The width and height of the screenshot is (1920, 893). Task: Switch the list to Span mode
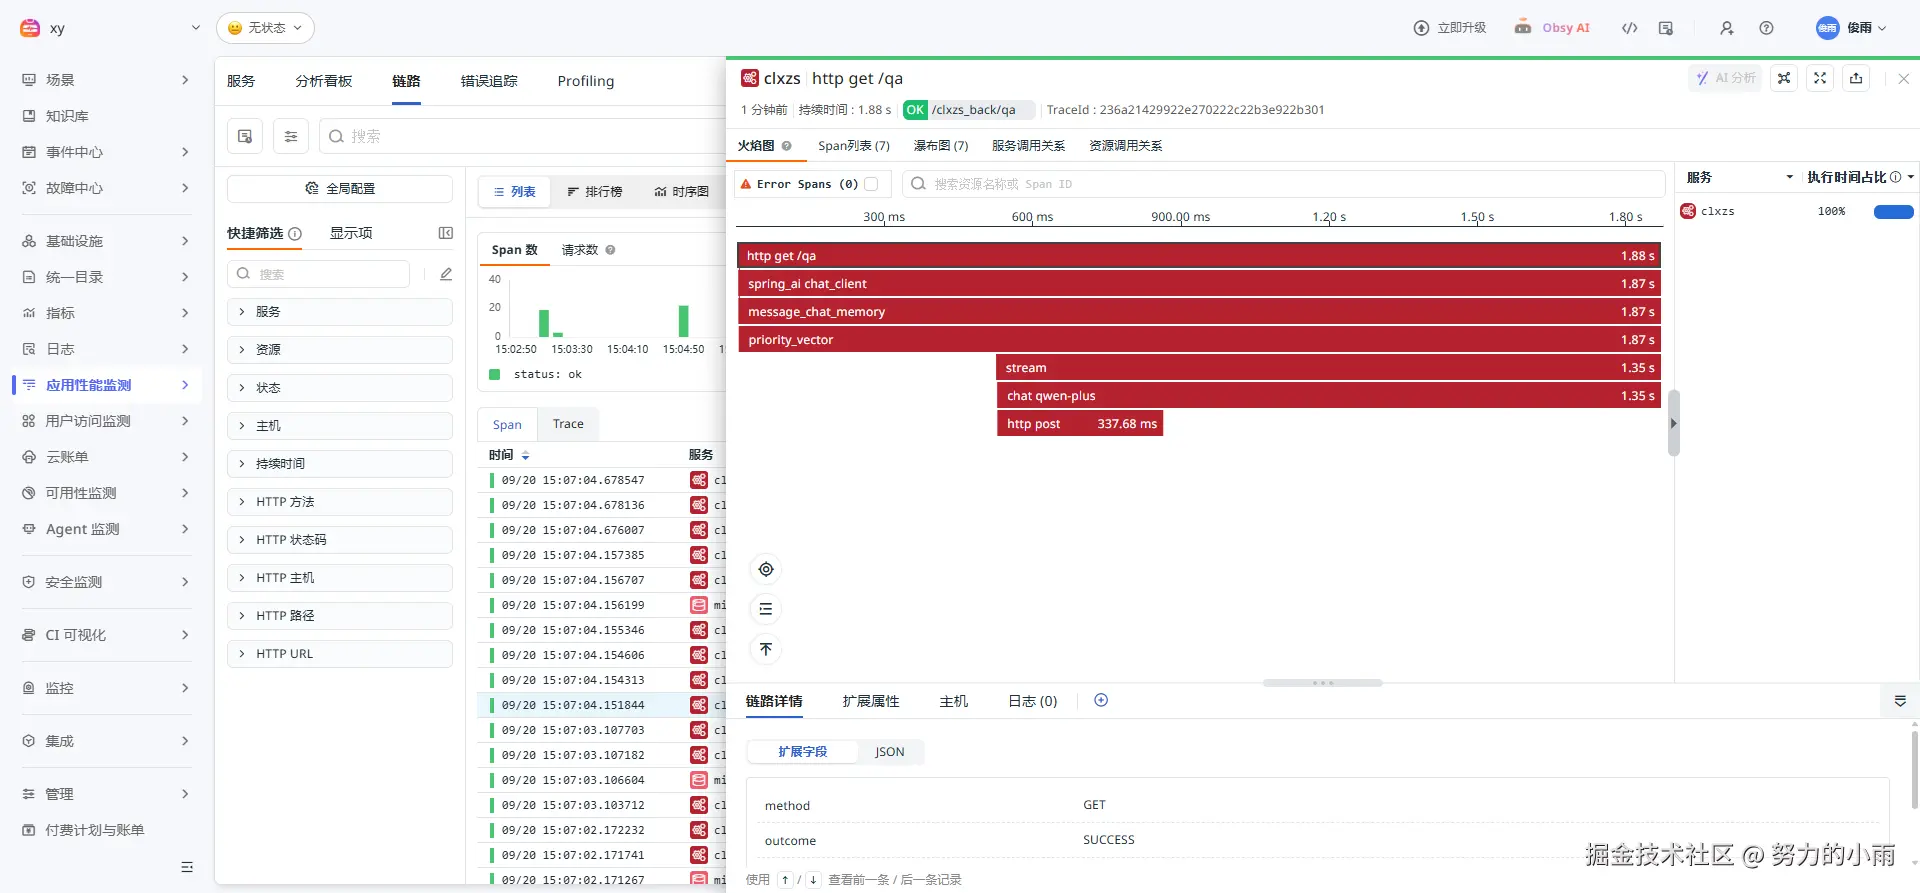[x=507, y=424]
